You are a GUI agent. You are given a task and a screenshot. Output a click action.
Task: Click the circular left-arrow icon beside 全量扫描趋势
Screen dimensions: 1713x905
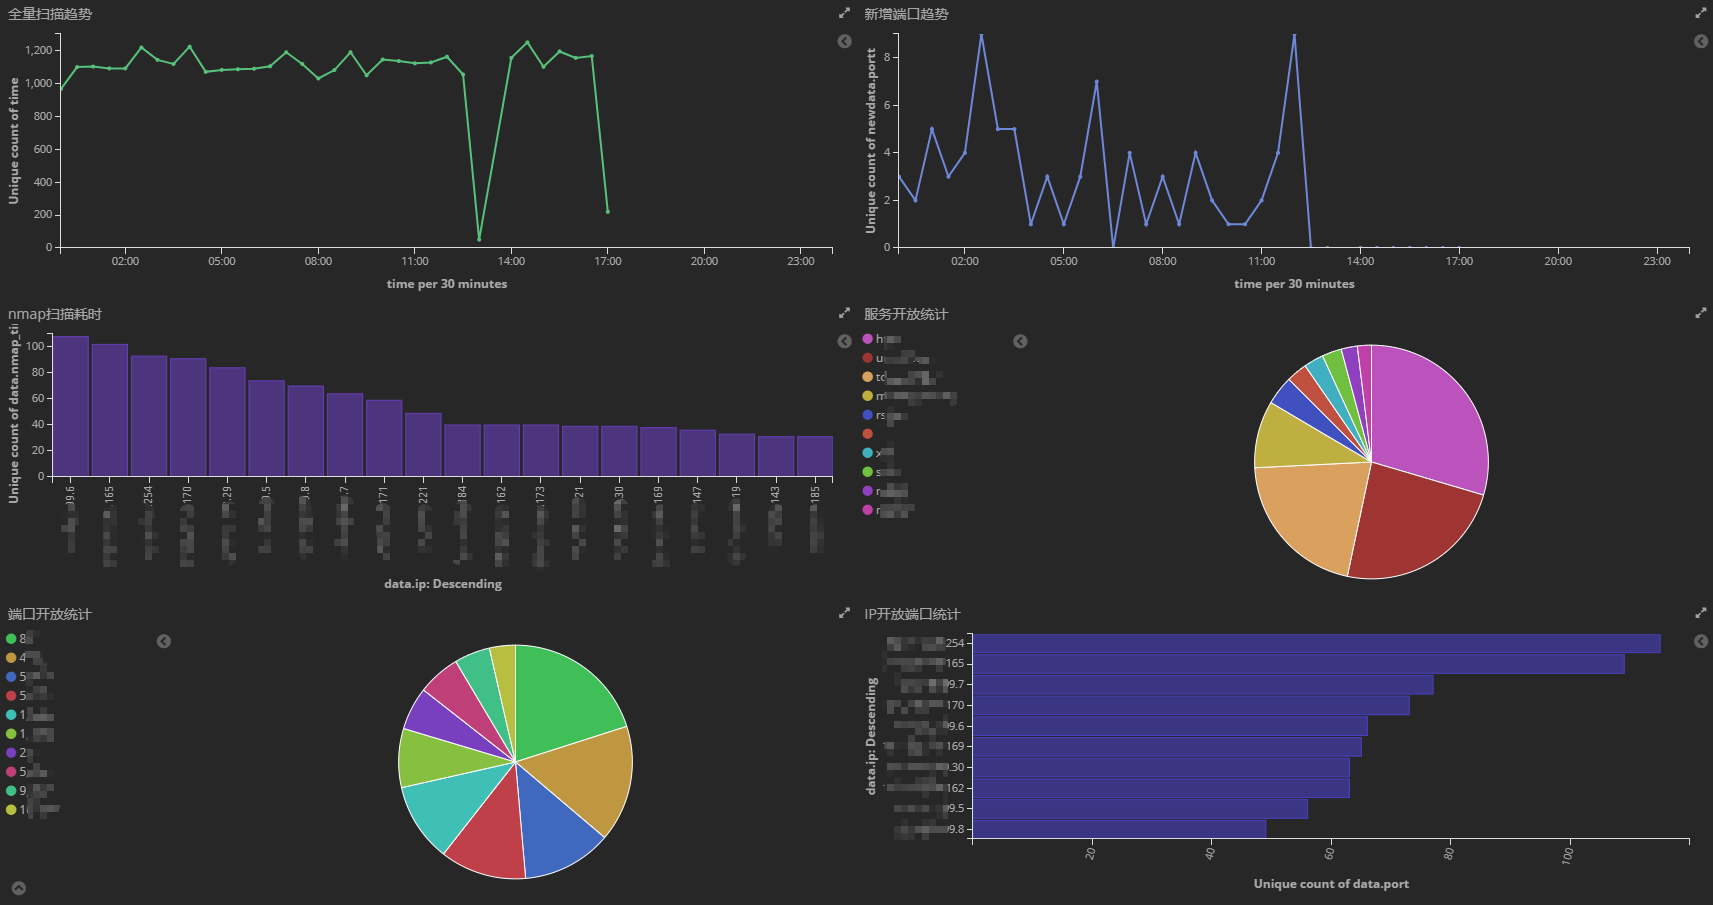tap(844, 40)
